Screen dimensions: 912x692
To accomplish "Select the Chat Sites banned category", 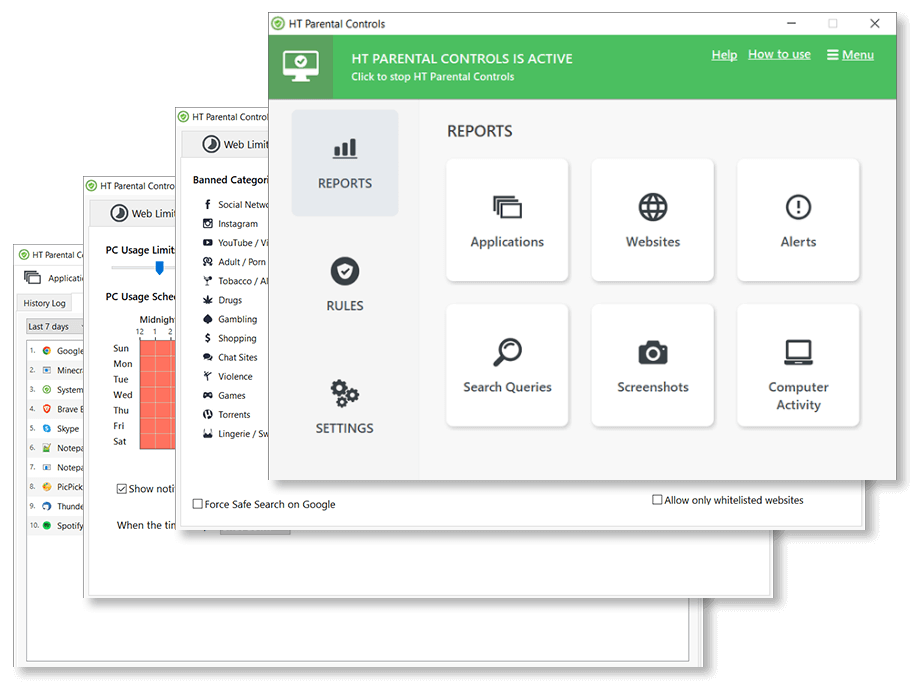I will (231, 357).
